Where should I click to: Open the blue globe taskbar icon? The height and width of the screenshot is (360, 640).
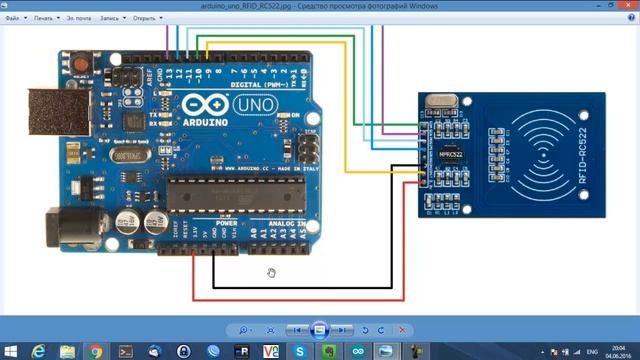tap(213, 351)
